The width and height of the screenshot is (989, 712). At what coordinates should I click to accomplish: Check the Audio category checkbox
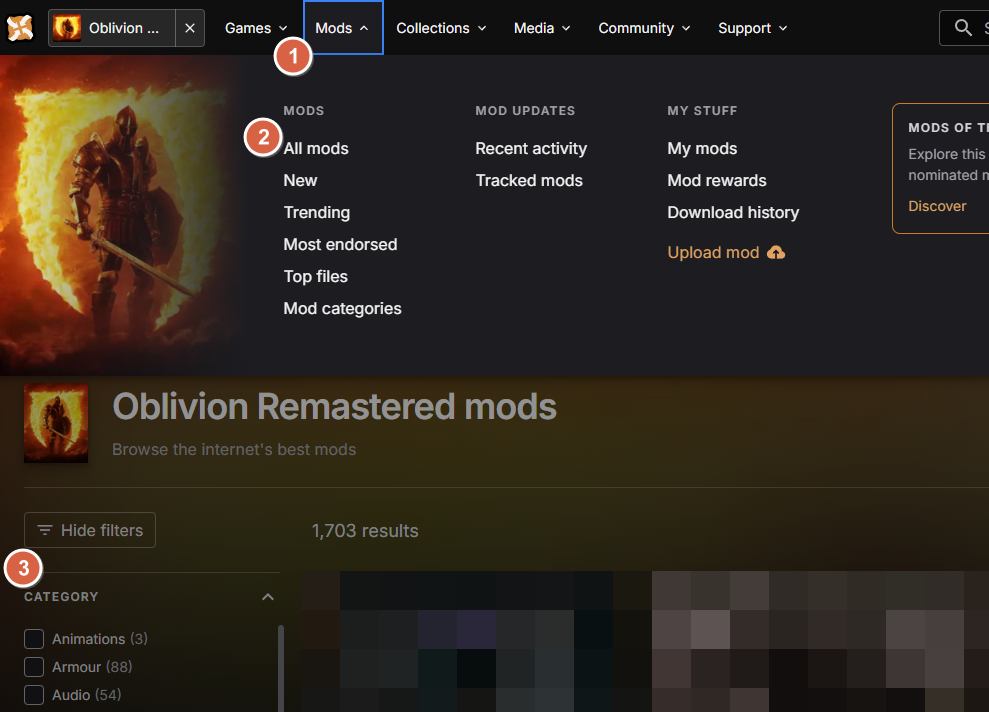pos(34,694)
